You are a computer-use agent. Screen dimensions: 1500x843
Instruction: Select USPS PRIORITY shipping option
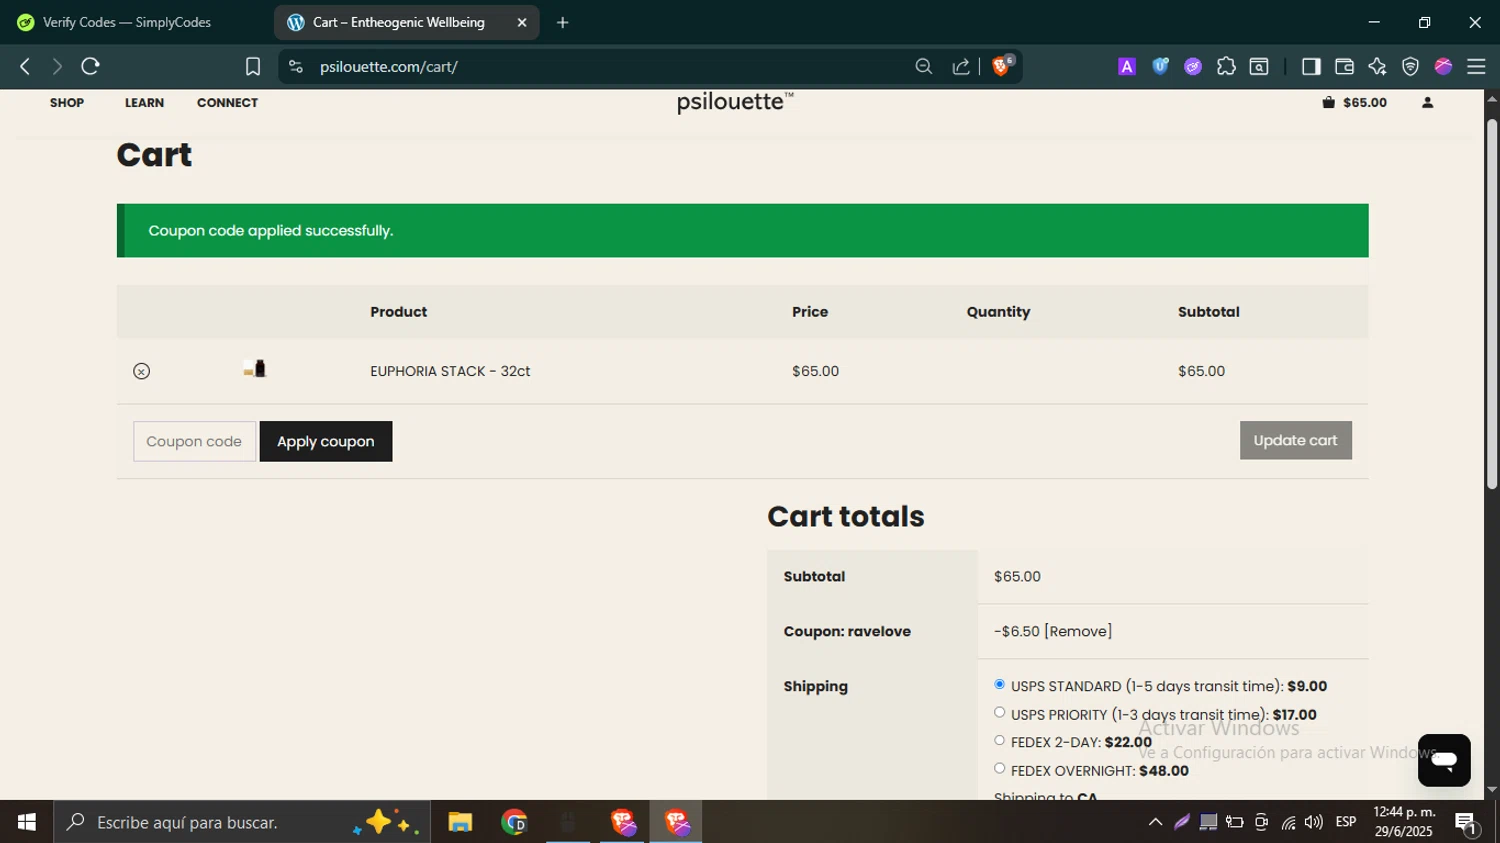tap(999, 713)
